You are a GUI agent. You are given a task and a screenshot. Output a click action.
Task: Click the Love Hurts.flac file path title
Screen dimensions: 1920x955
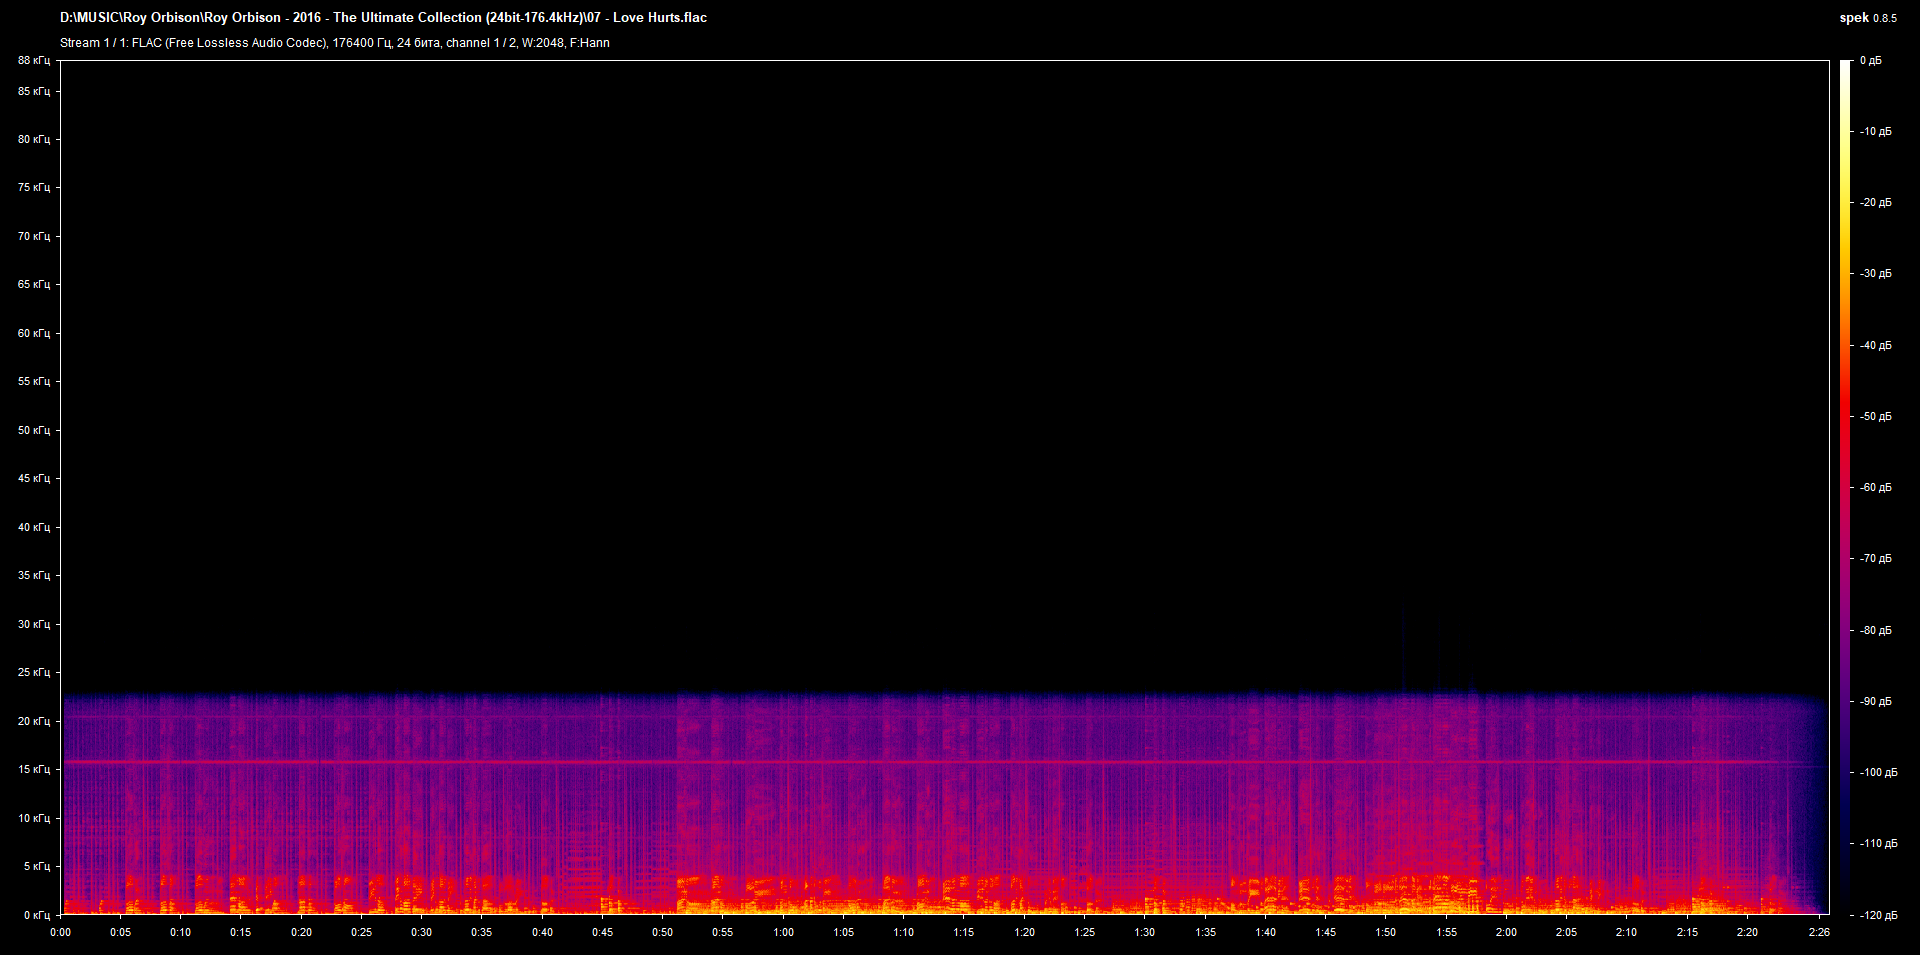click(383, 18)
